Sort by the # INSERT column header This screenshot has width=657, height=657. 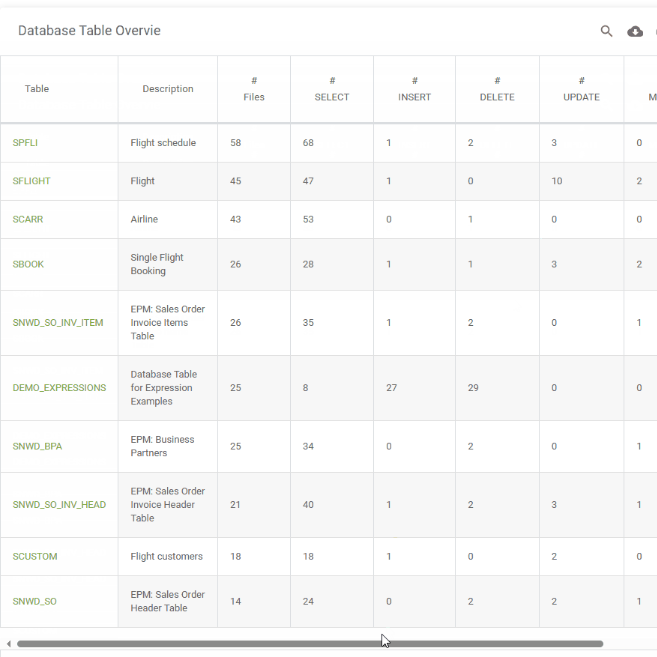(x=414, y=89)
